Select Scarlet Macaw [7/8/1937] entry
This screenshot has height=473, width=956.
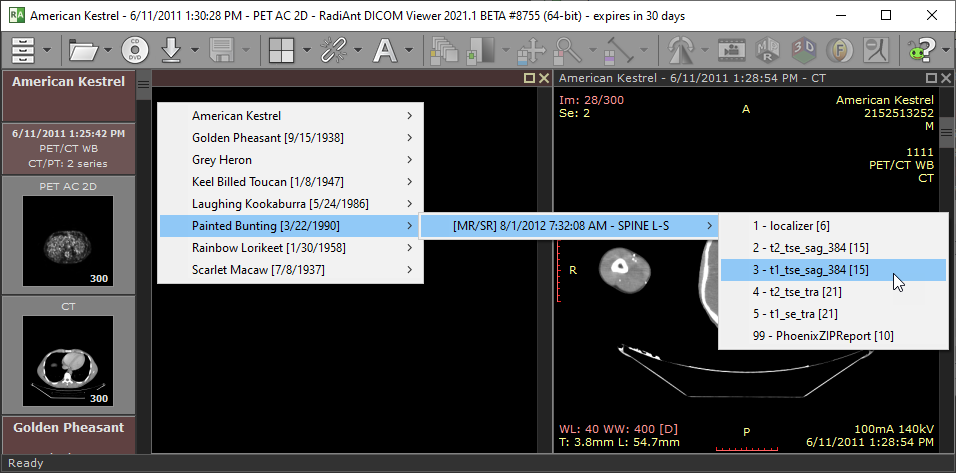(290, 269)
